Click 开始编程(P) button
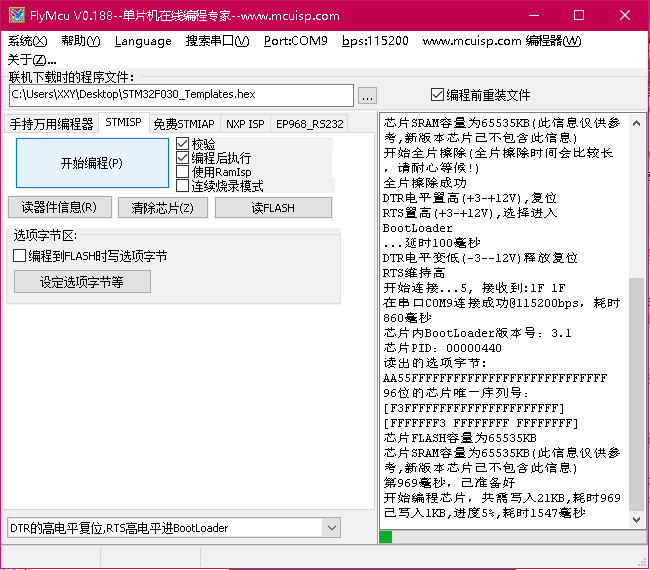650x570 pixels. pos(92,163)
